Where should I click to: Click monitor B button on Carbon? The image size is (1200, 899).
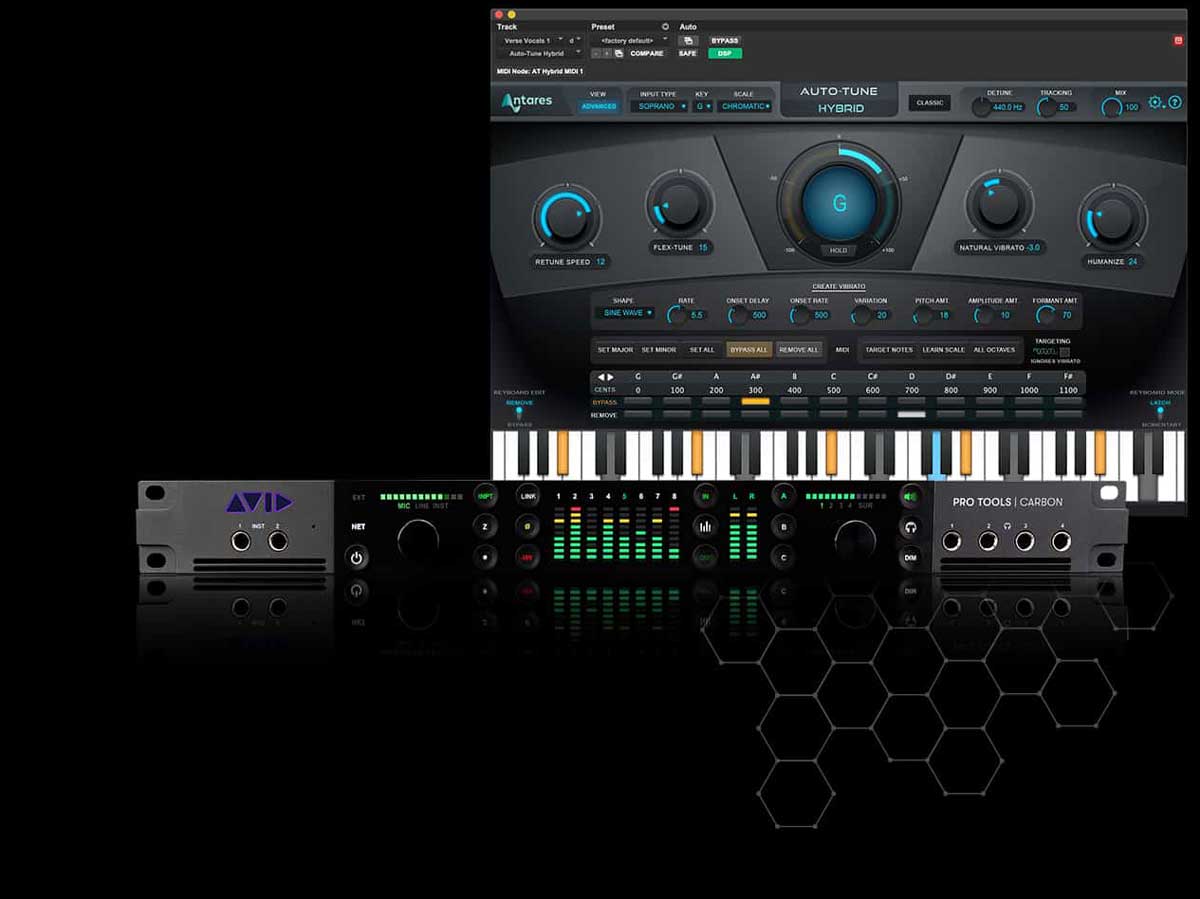click(x=783, y=526)
